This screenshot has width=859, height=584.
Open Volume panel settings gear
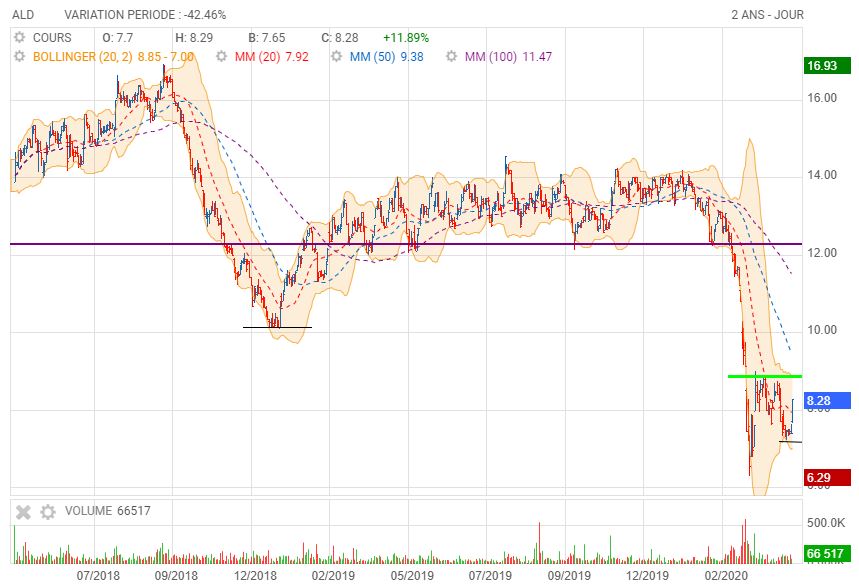tap(48, 512)
